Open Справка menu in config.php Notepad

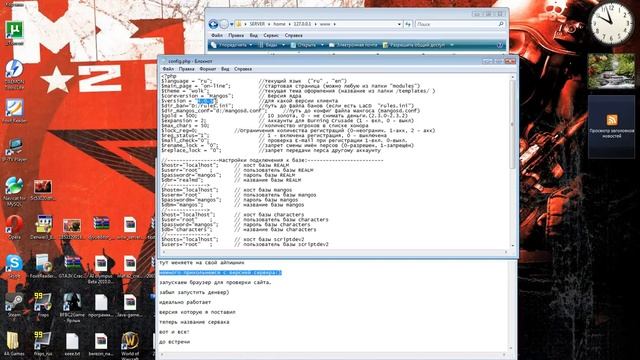tap(243, 69)
